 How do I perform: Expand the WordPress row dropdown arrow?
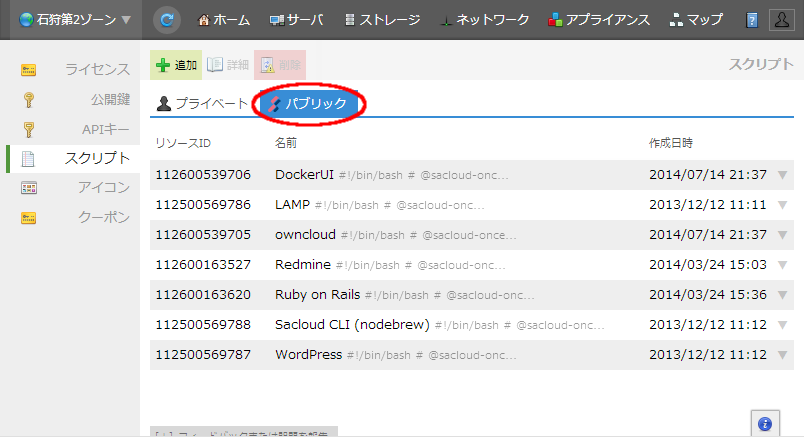pyautogui.click(x=783, y=355)
